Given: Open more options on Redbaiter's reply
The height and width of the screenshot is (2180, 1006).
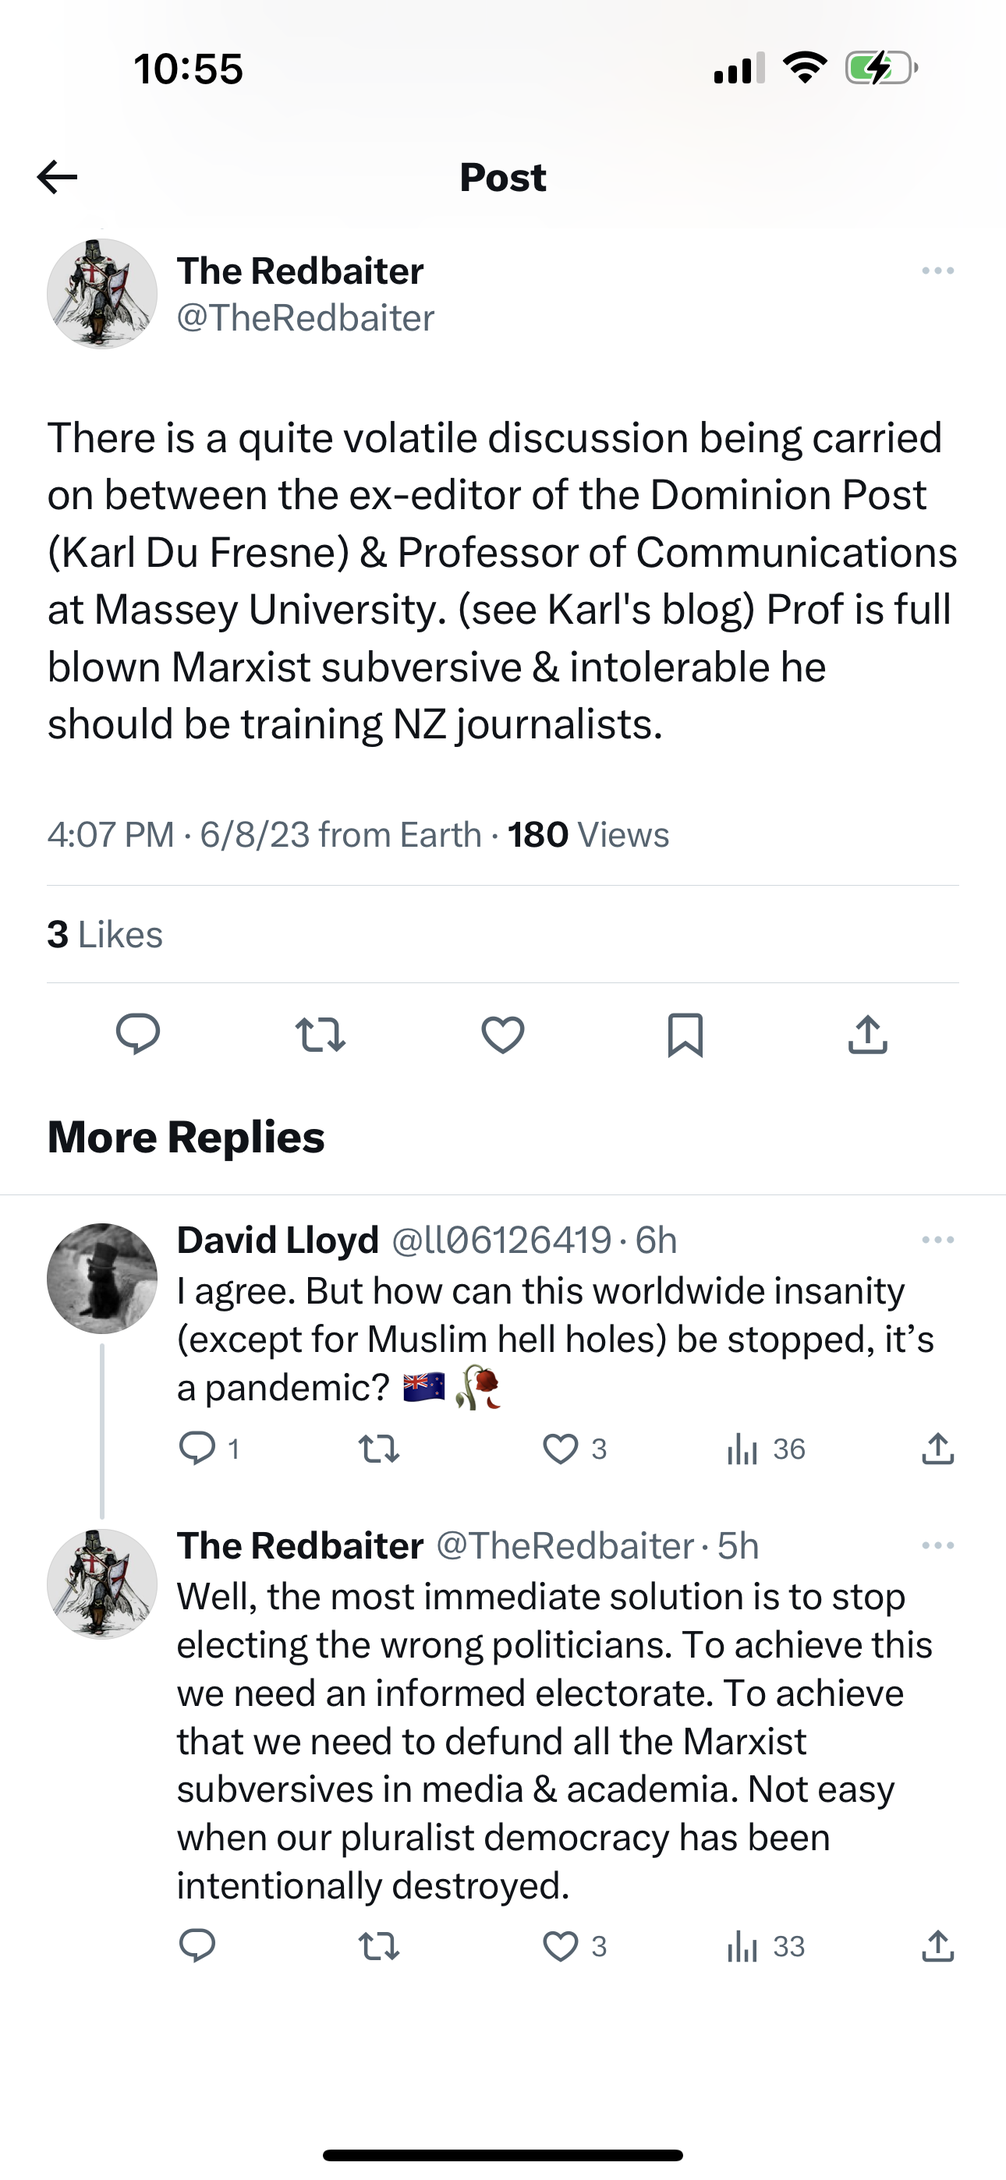Looking at the screenshot, I should pyautogui.click(x=937, y=1546).
